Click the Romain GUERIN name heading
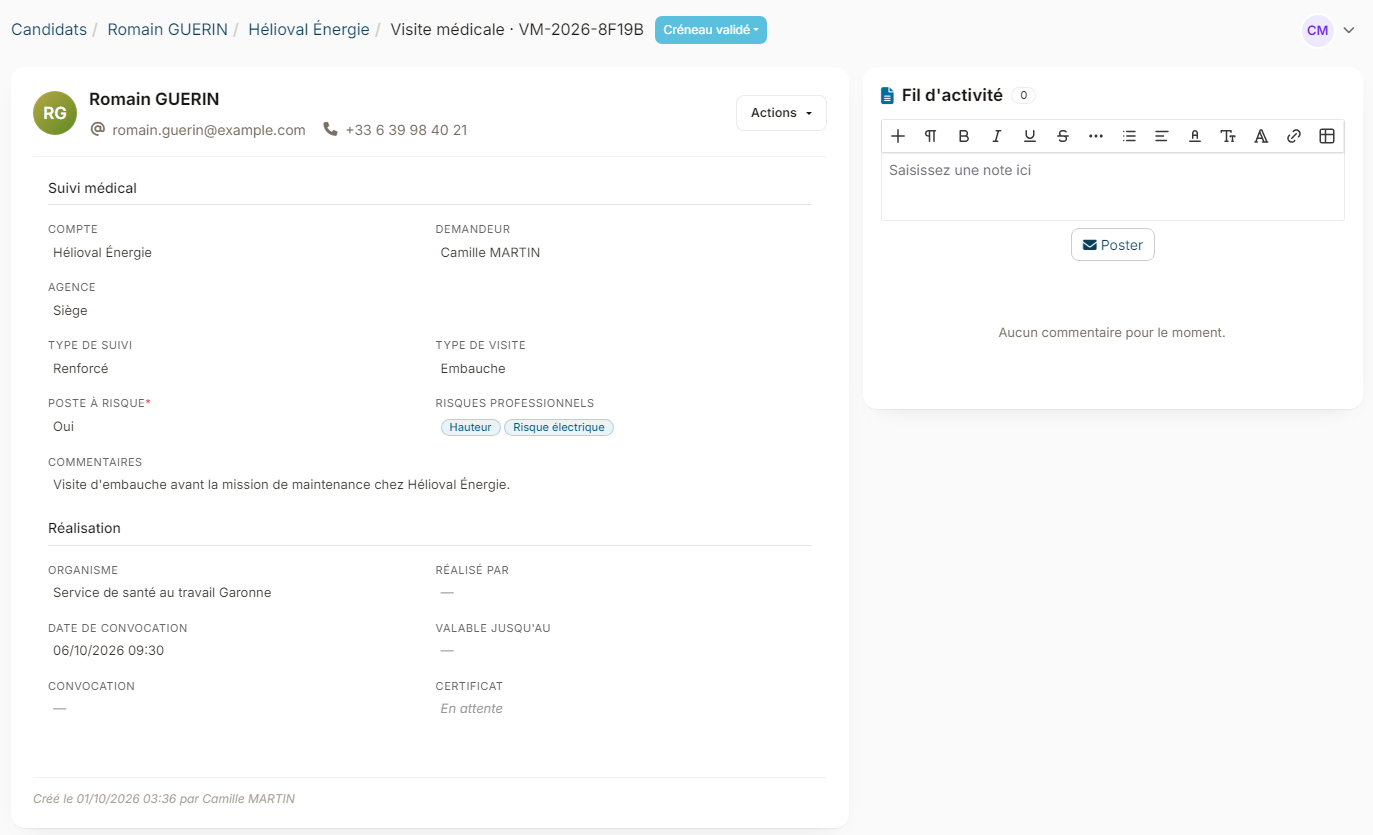The height and width of the screenshot is (835, 1373). click(154, 99)
